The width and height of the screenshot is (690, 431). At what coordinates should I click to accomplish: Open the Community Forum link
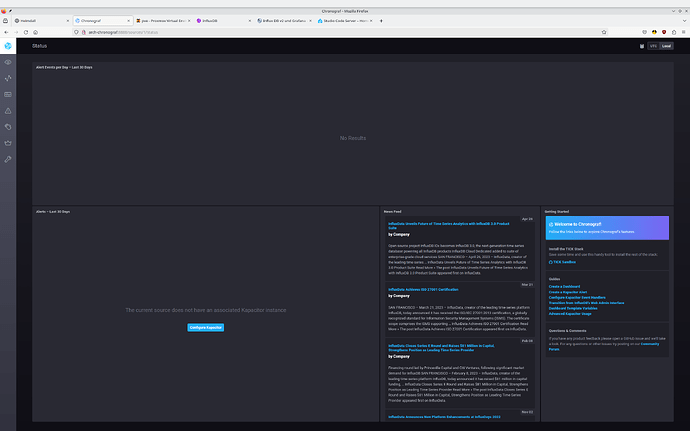tap(650, 344)
